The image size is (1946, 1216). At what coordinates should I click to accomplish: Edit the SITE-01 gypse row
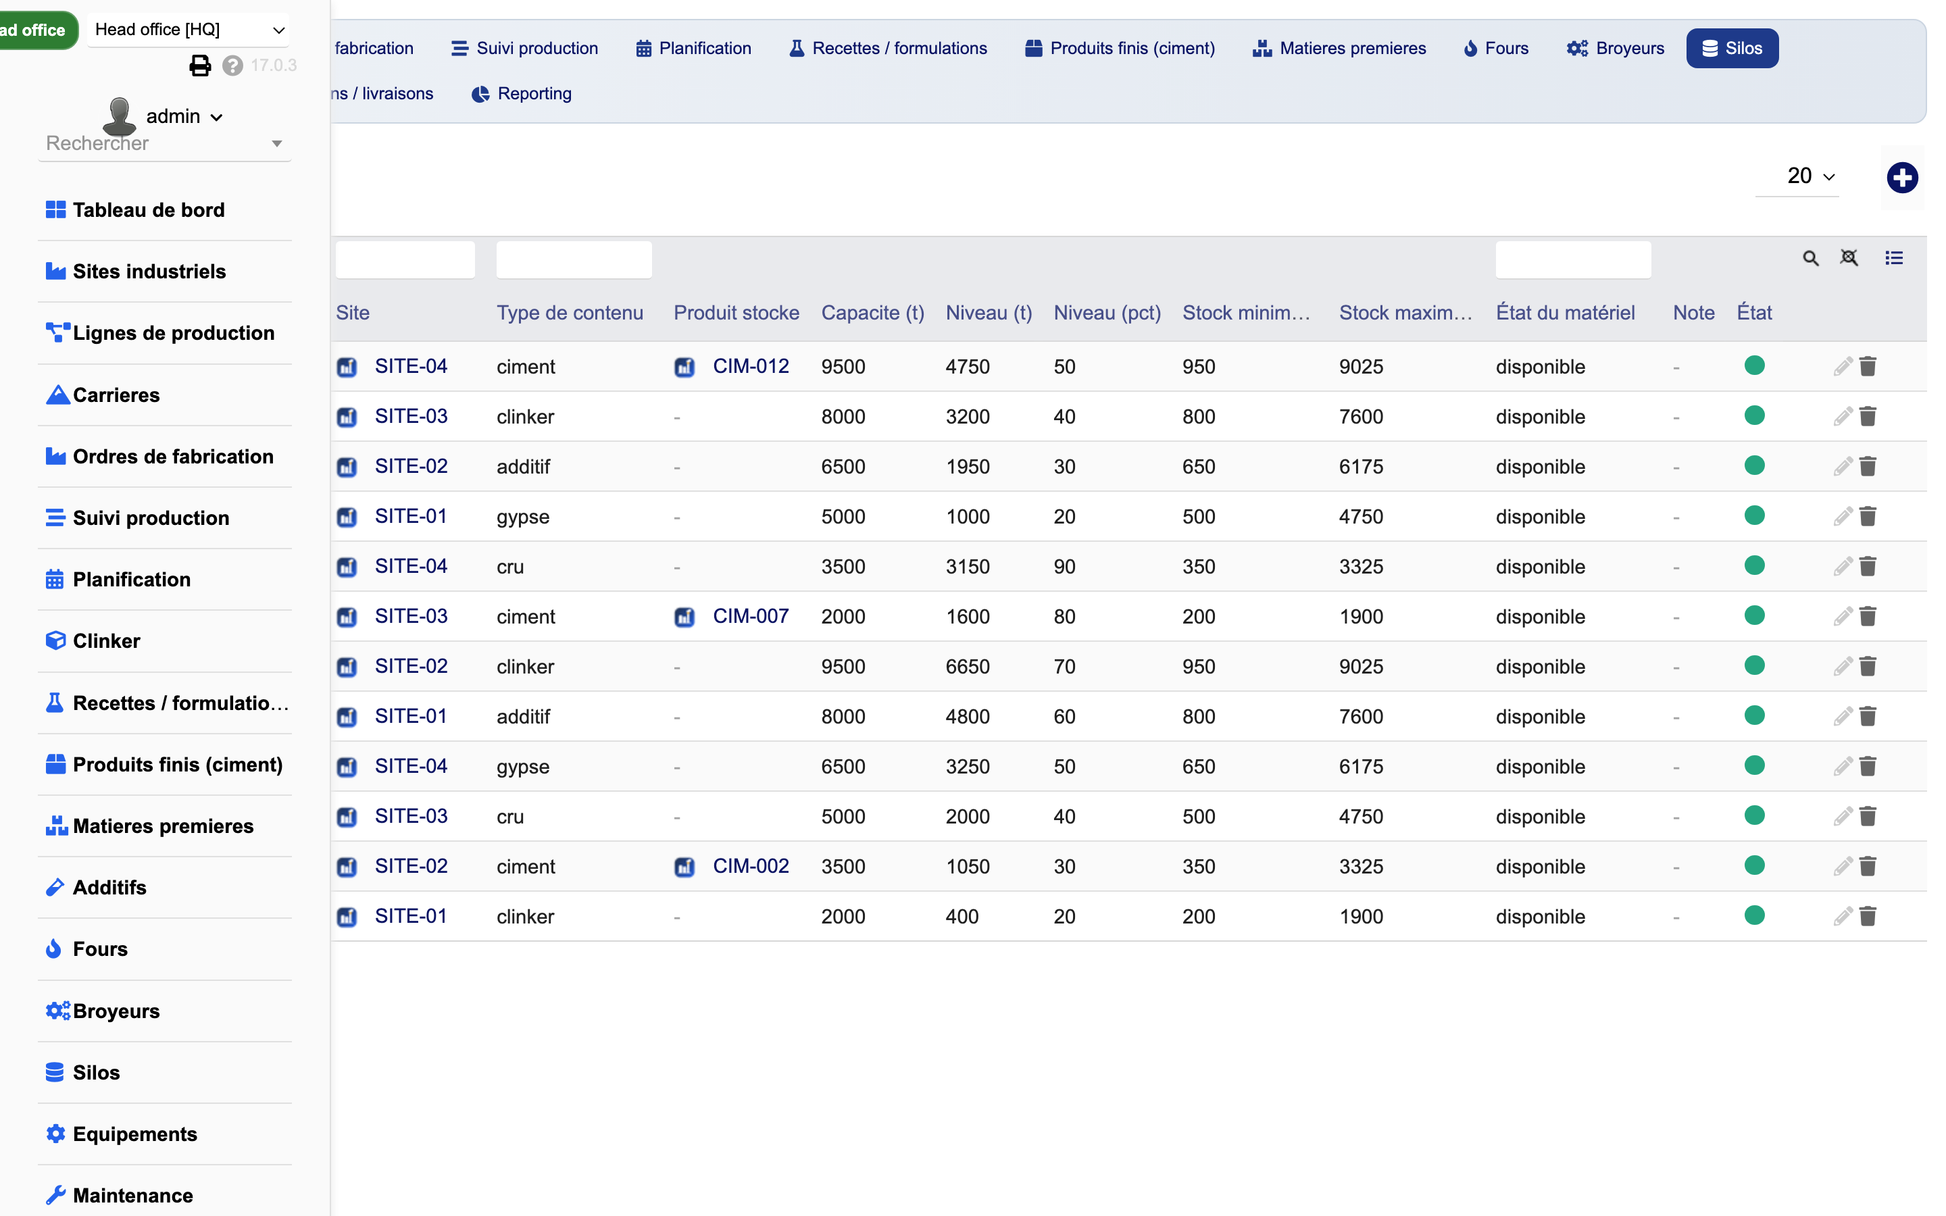[x=1842, y=516]
